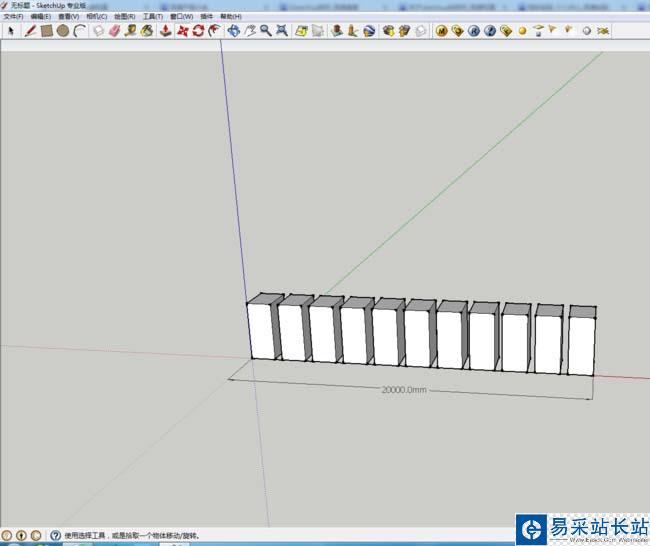Image resolution: width=650 pixels, height=546 pixels.
Task: Activate the Circle tool
Action: [x=62, y=31]
